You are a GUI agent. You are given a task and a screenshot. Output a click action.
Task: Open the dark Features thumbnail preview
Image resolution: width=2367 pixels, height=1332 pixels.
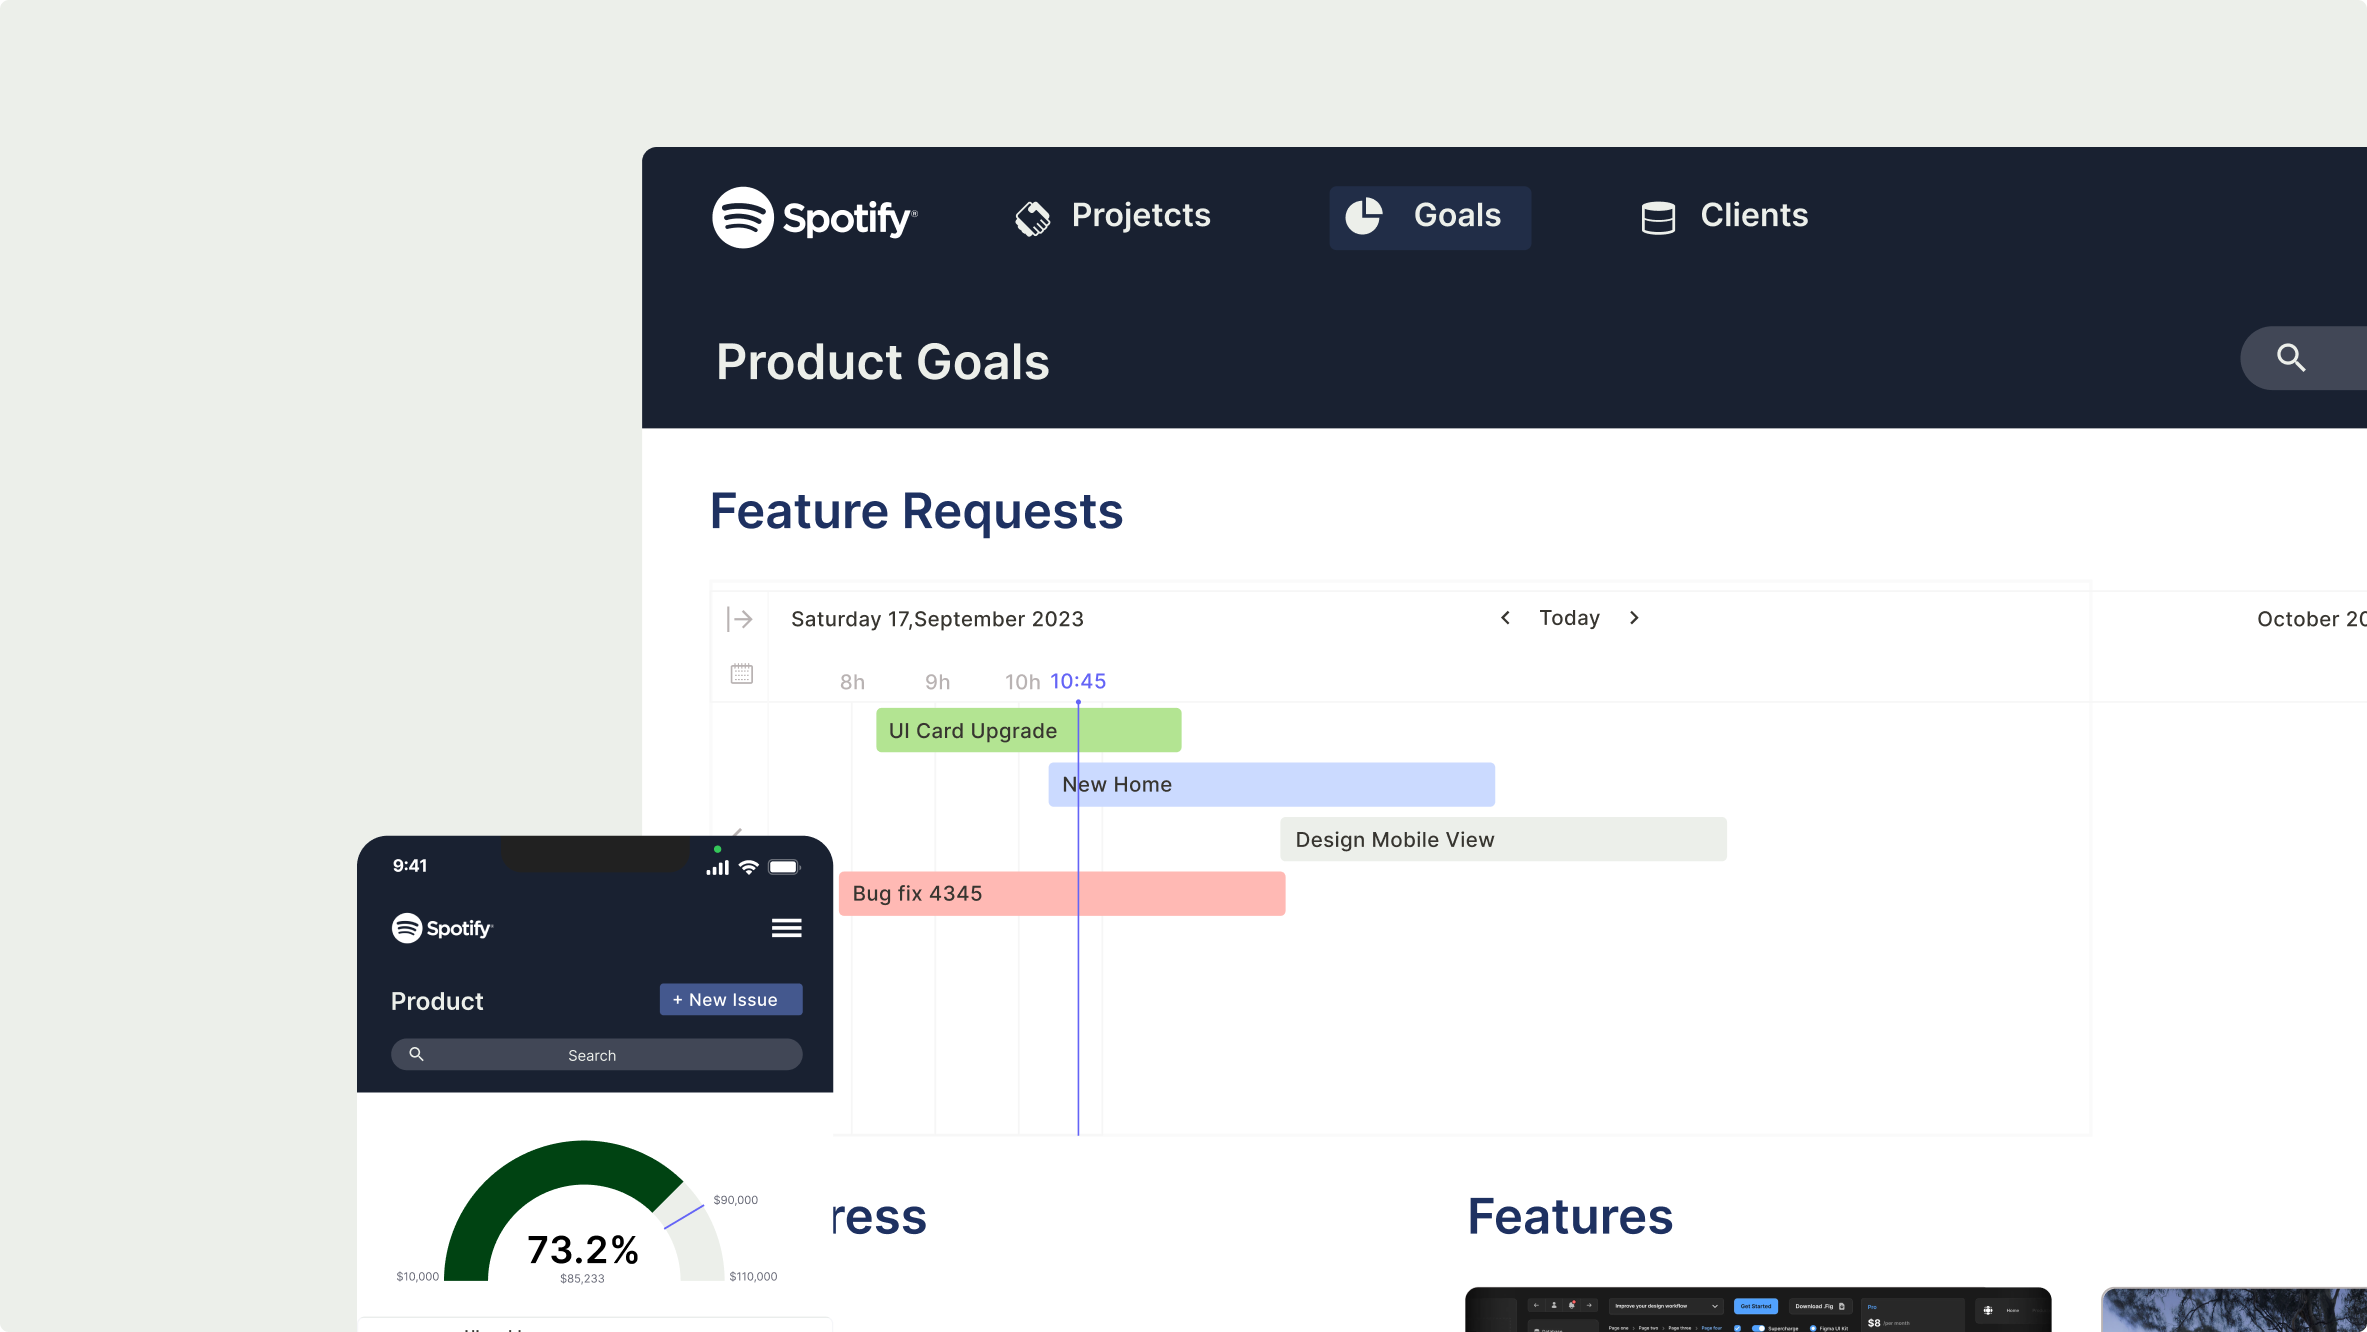tap(1757, 1310)
